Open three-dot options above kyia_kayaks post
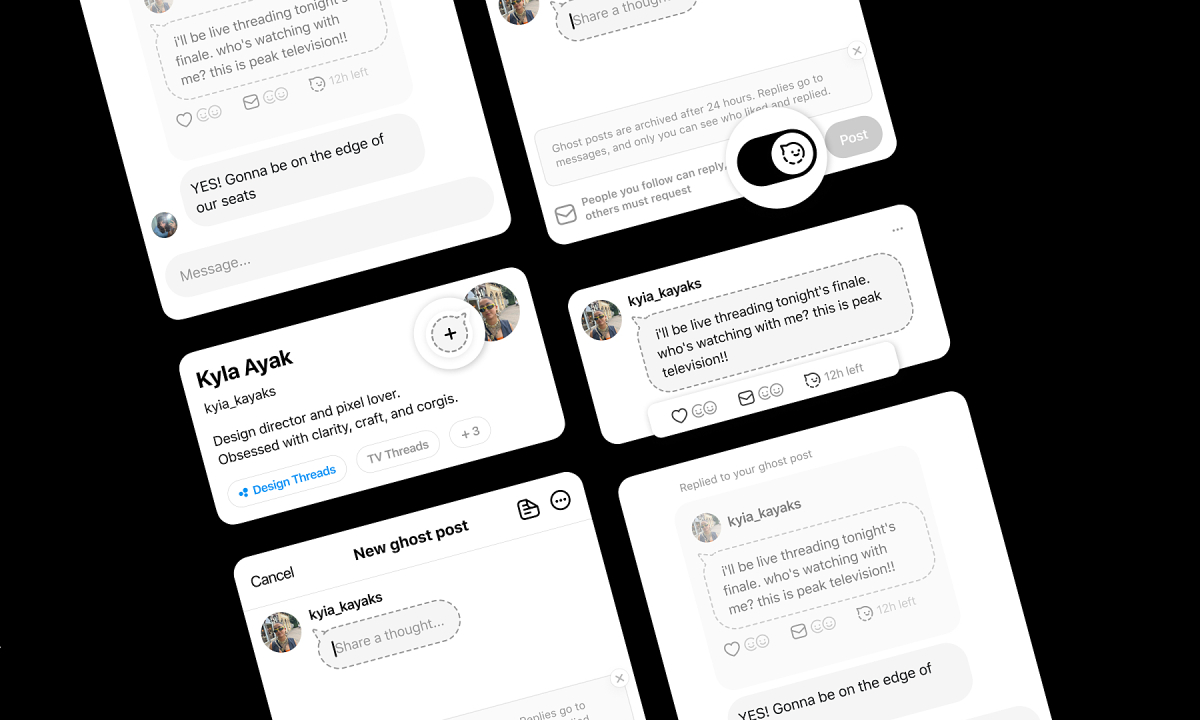The image size is (1200, 720). click(x=897, y=229)
